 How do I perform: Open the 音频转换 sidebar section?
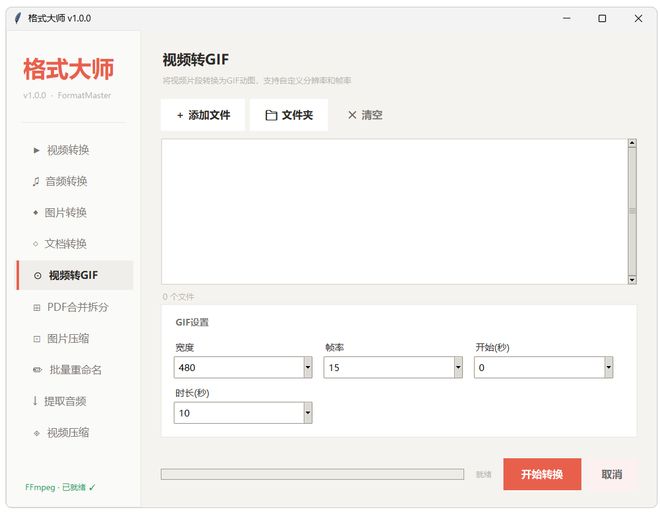(75, 181)
